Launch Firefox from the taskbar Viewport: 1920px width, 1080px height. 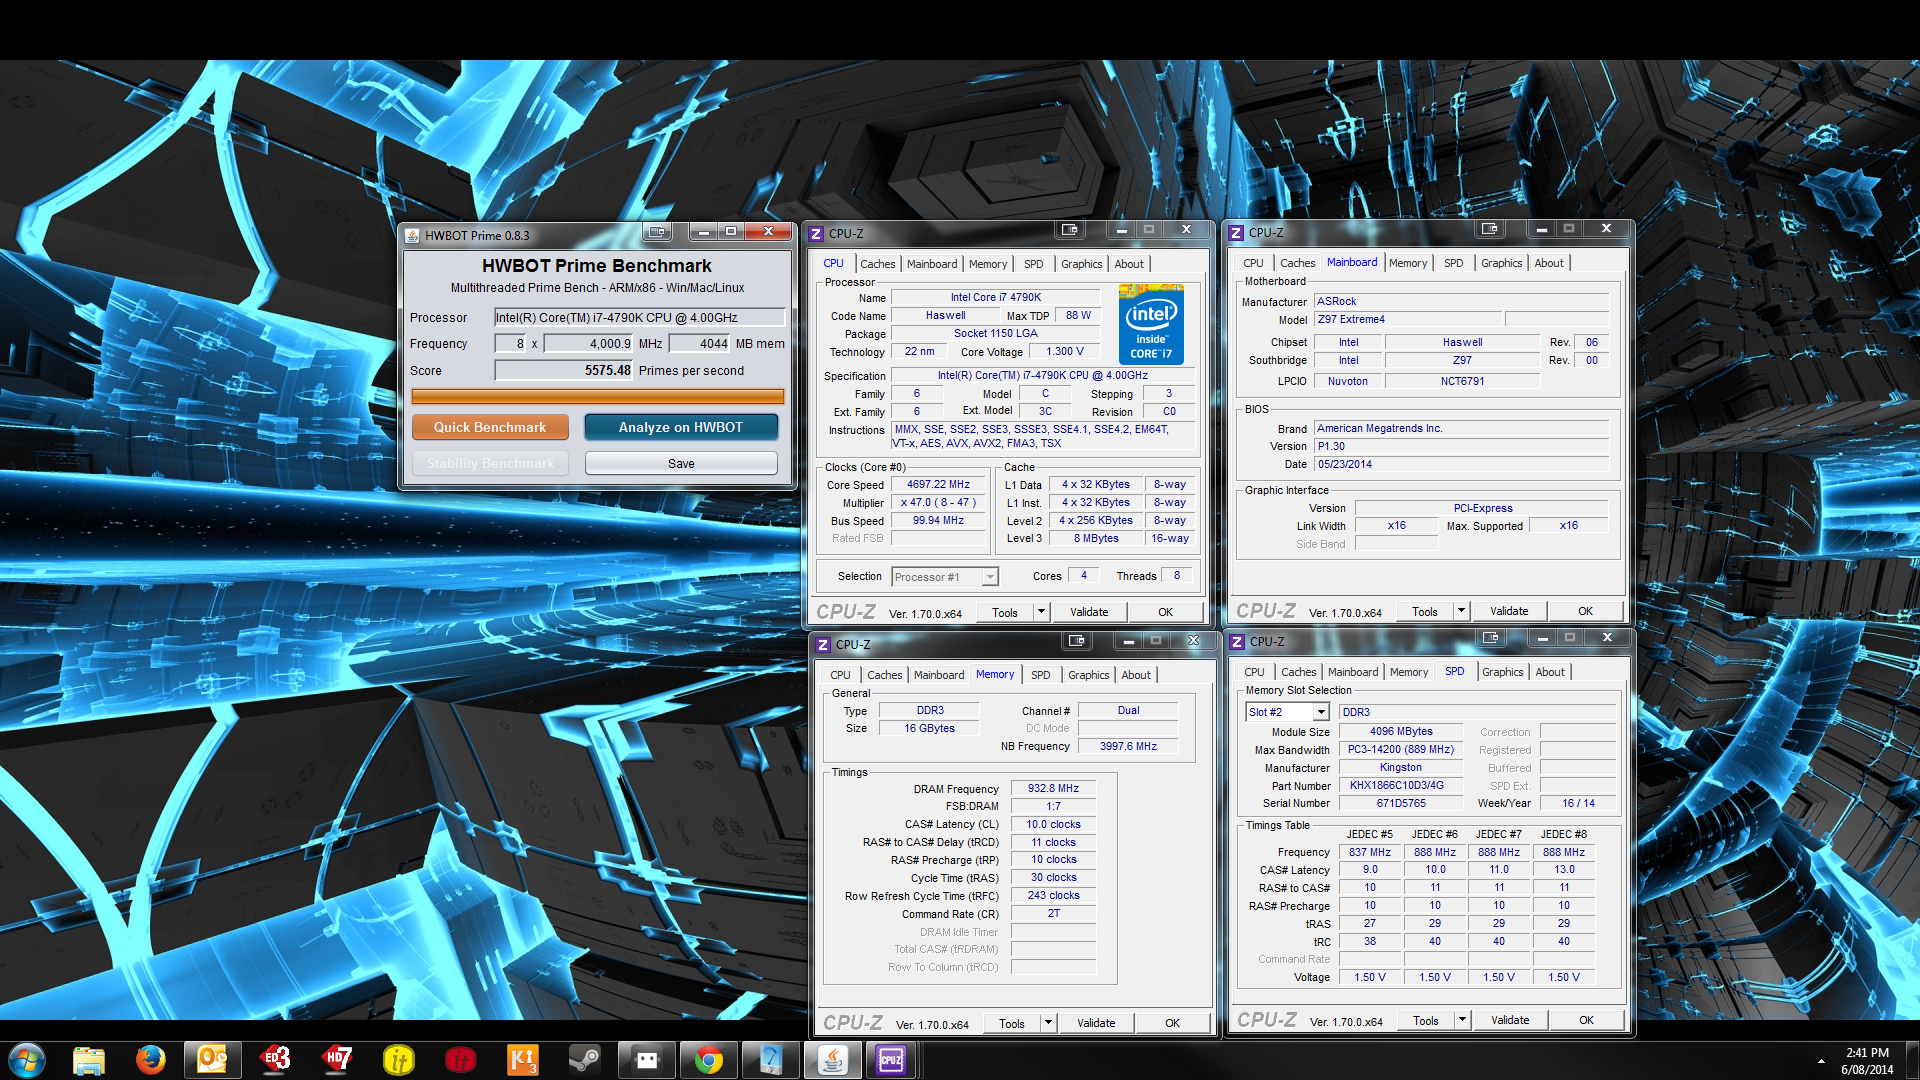coord(151,1059)
